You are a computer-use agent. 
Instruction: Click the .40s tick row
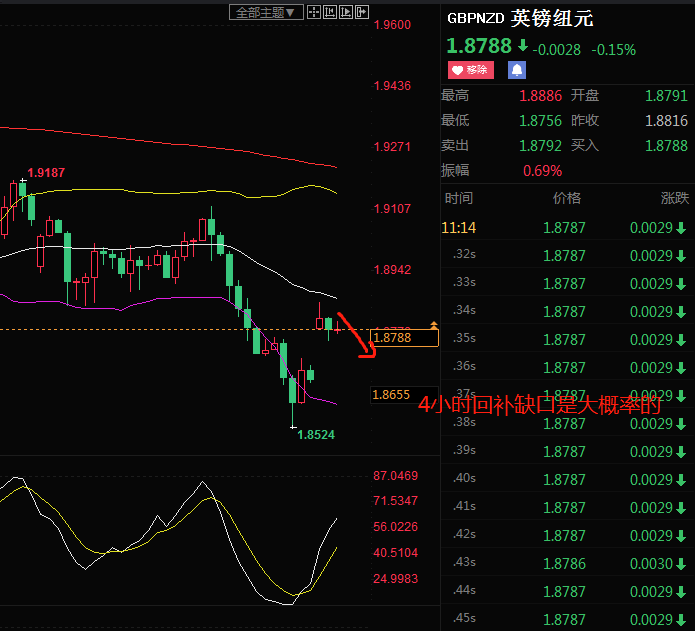(x=567, y=478)
